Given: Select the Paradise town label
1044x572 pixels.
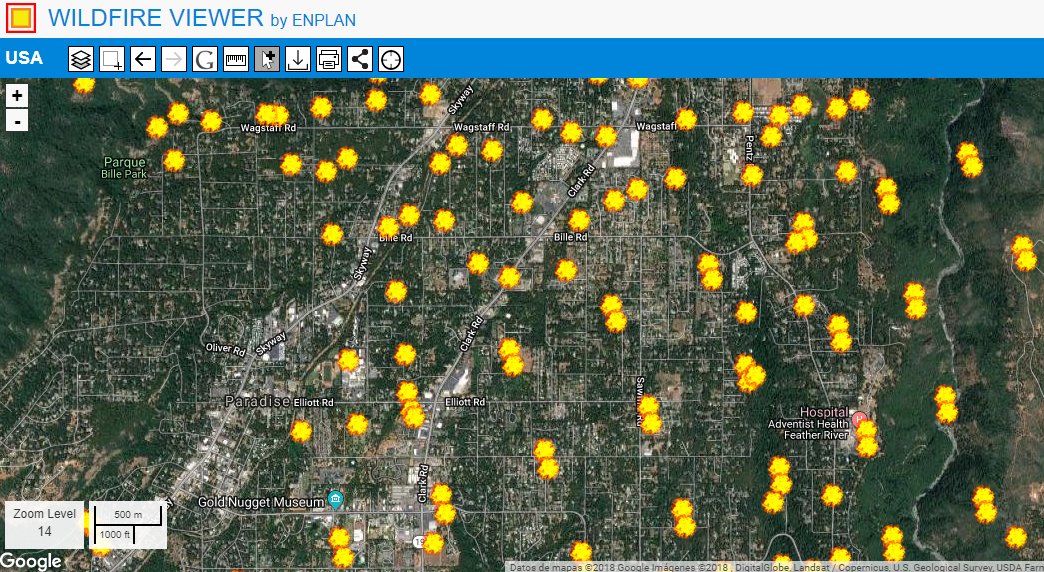Looking at the screenshot, I should 257,402.
